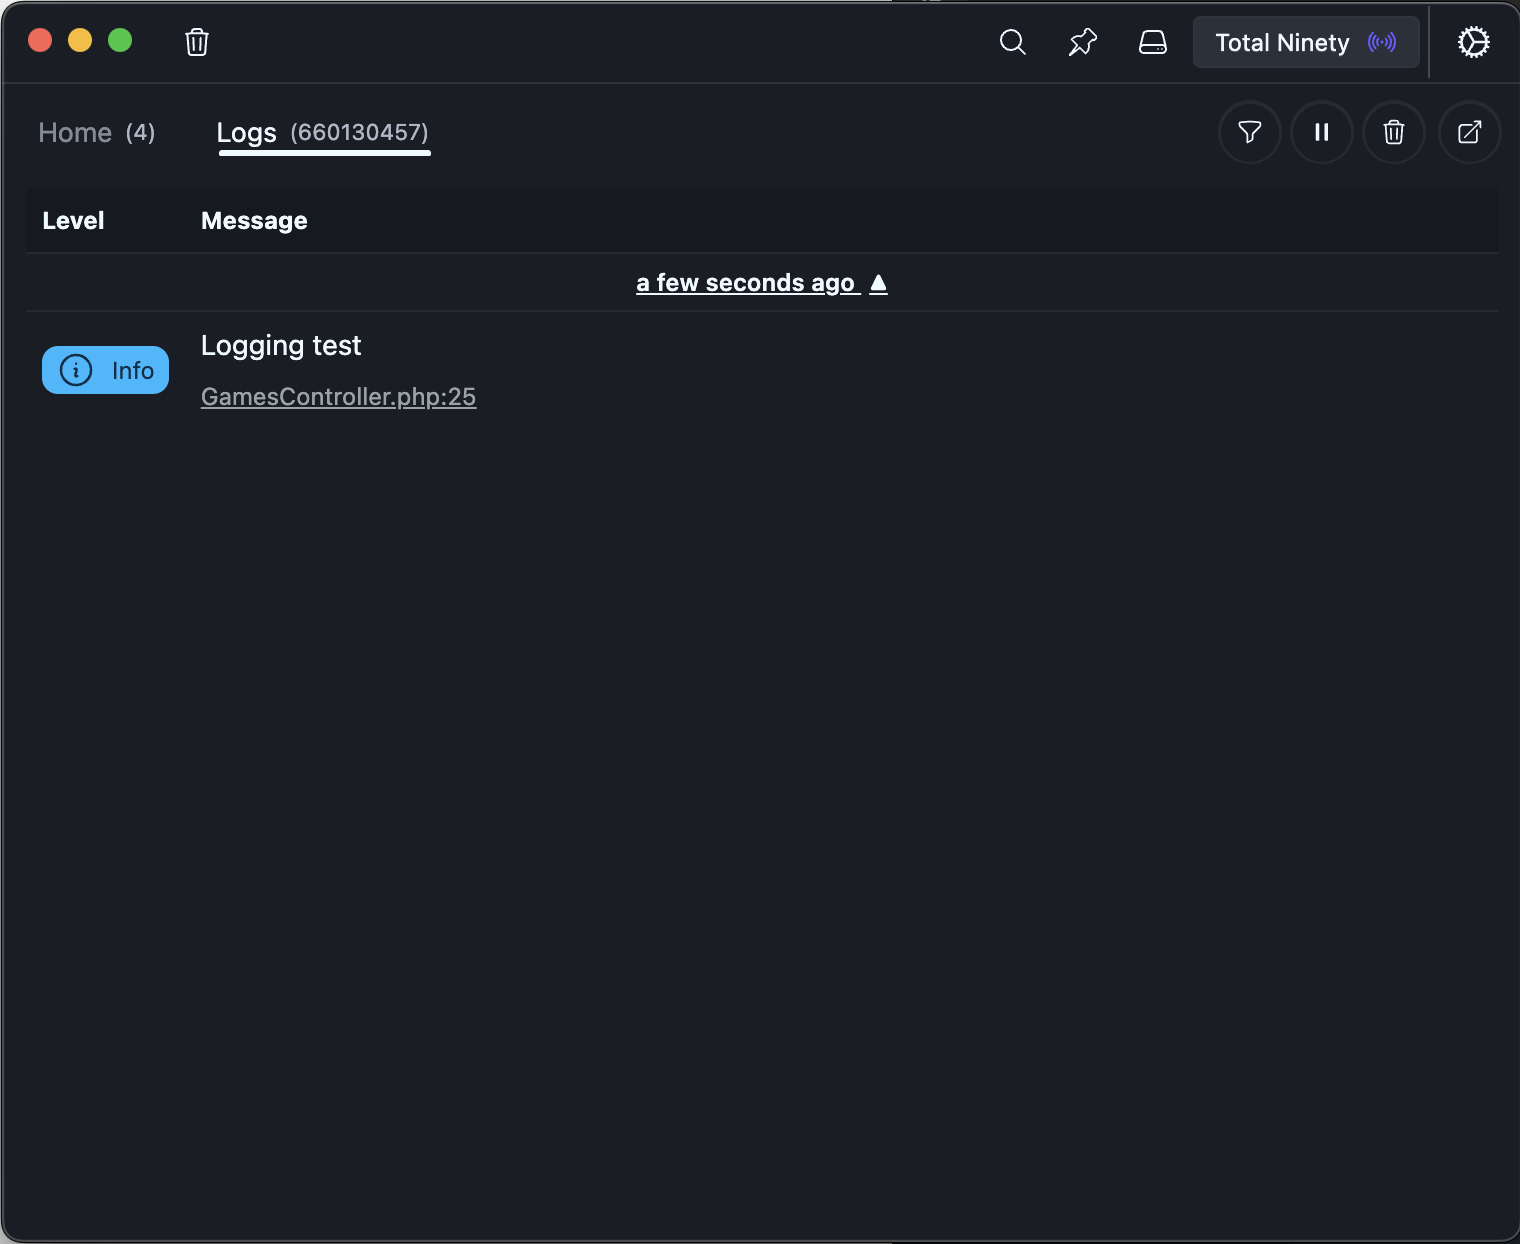Open the Ray settings gear
Screen dimensions: 1520x1244
[x=1473, y=42]
